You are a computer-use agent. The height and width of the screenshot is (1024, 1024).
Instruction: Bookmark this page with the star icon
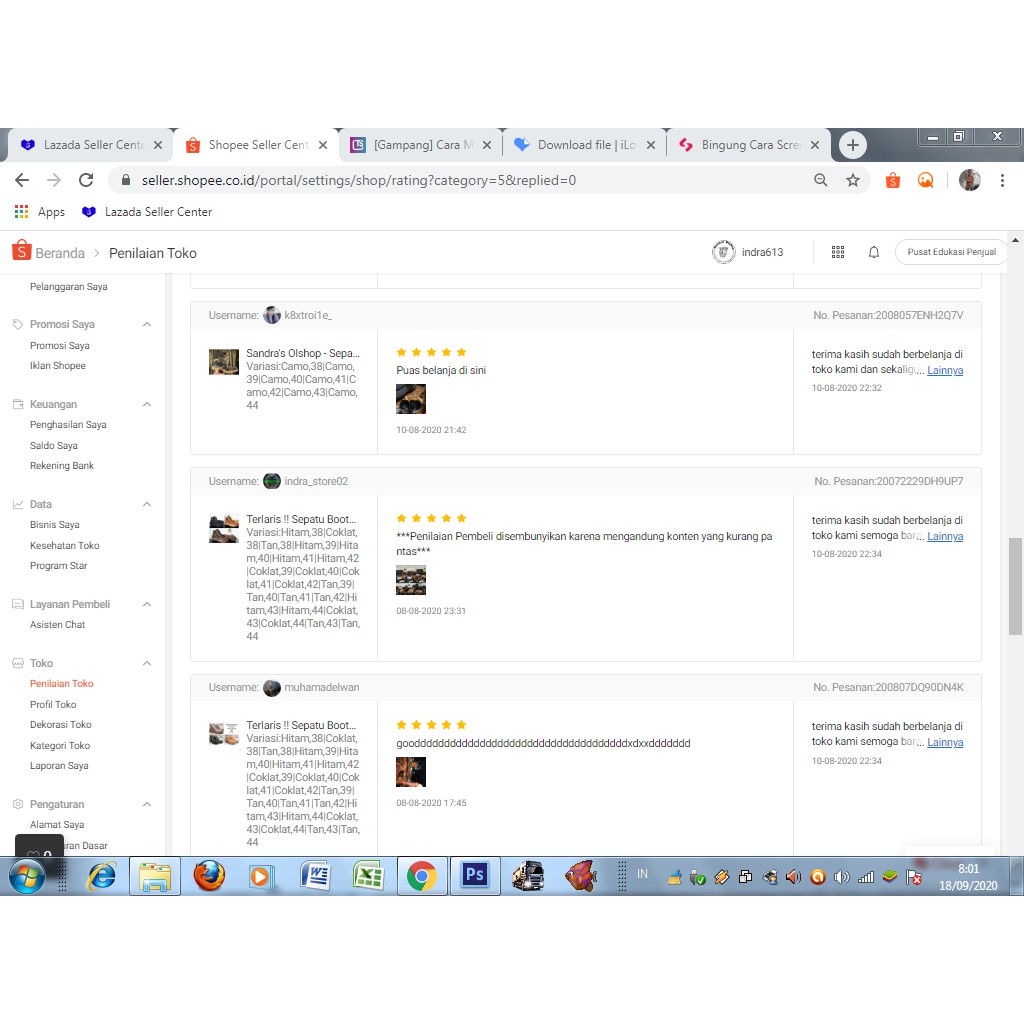[853, 180]
